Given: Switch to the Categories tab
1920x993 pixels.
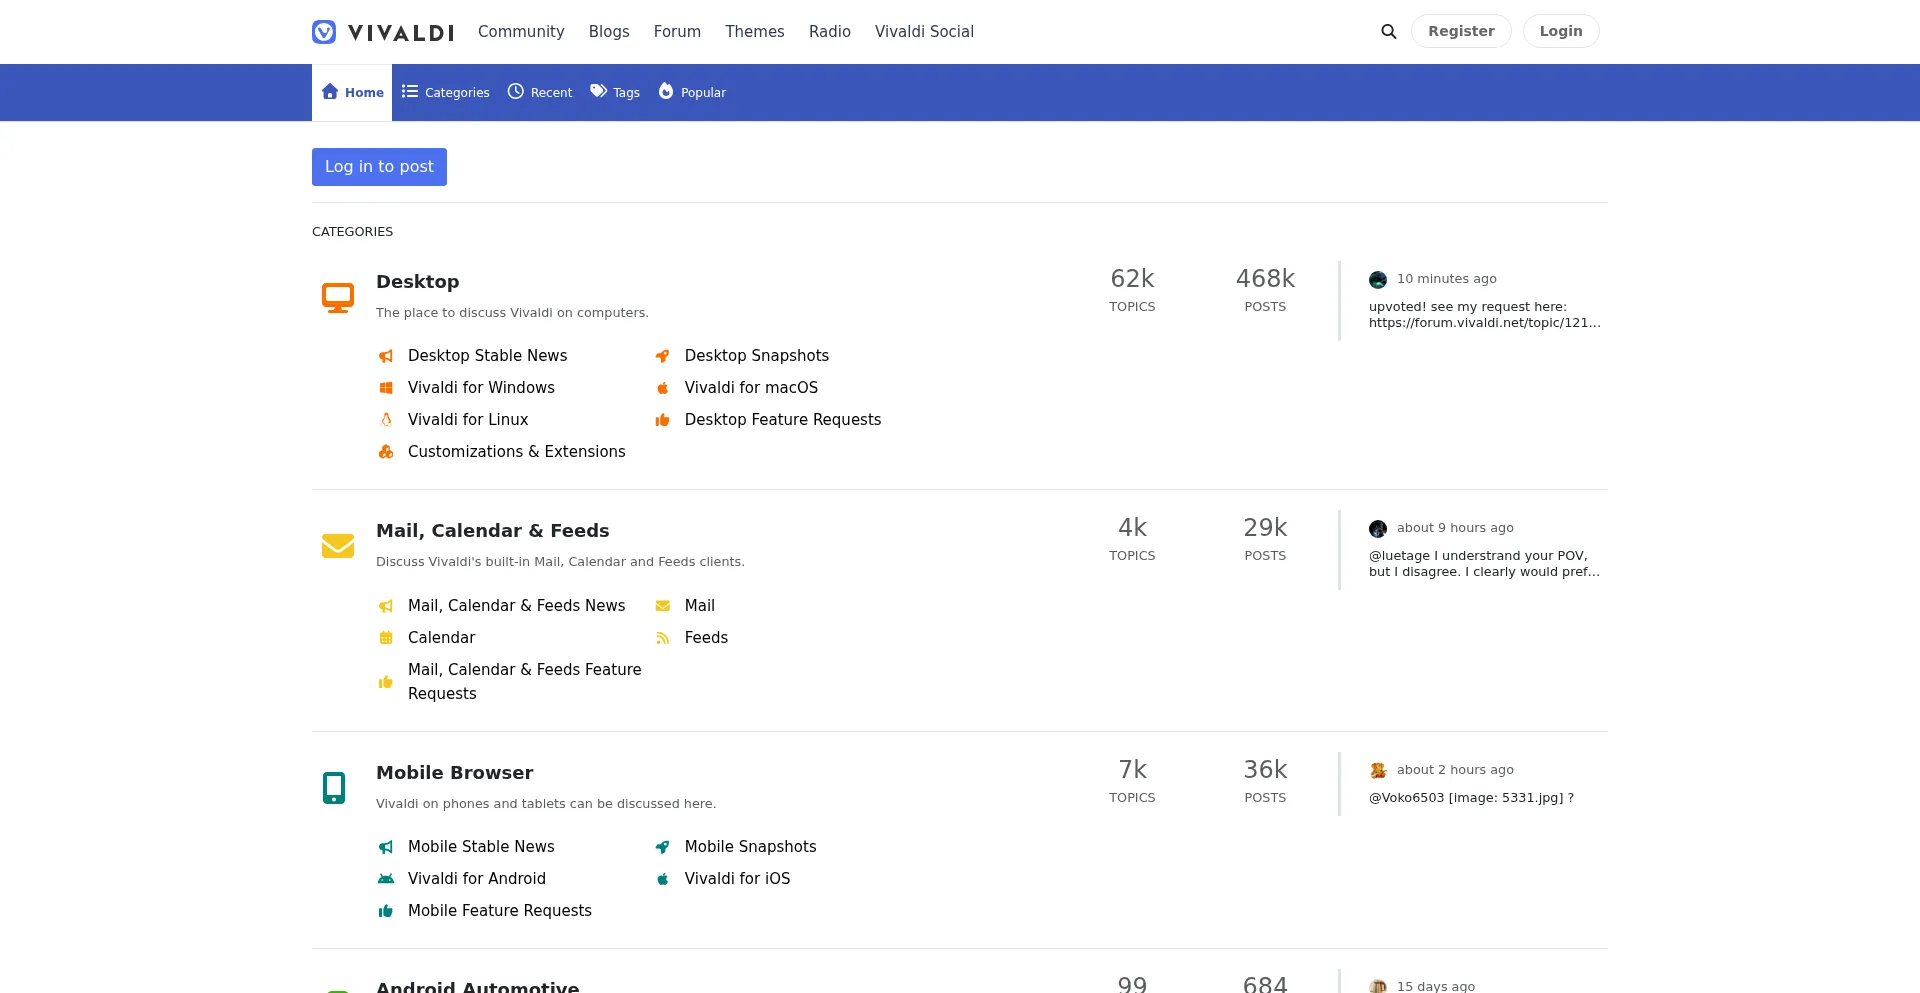Looking at the screenshot, I should click(446, 93).
